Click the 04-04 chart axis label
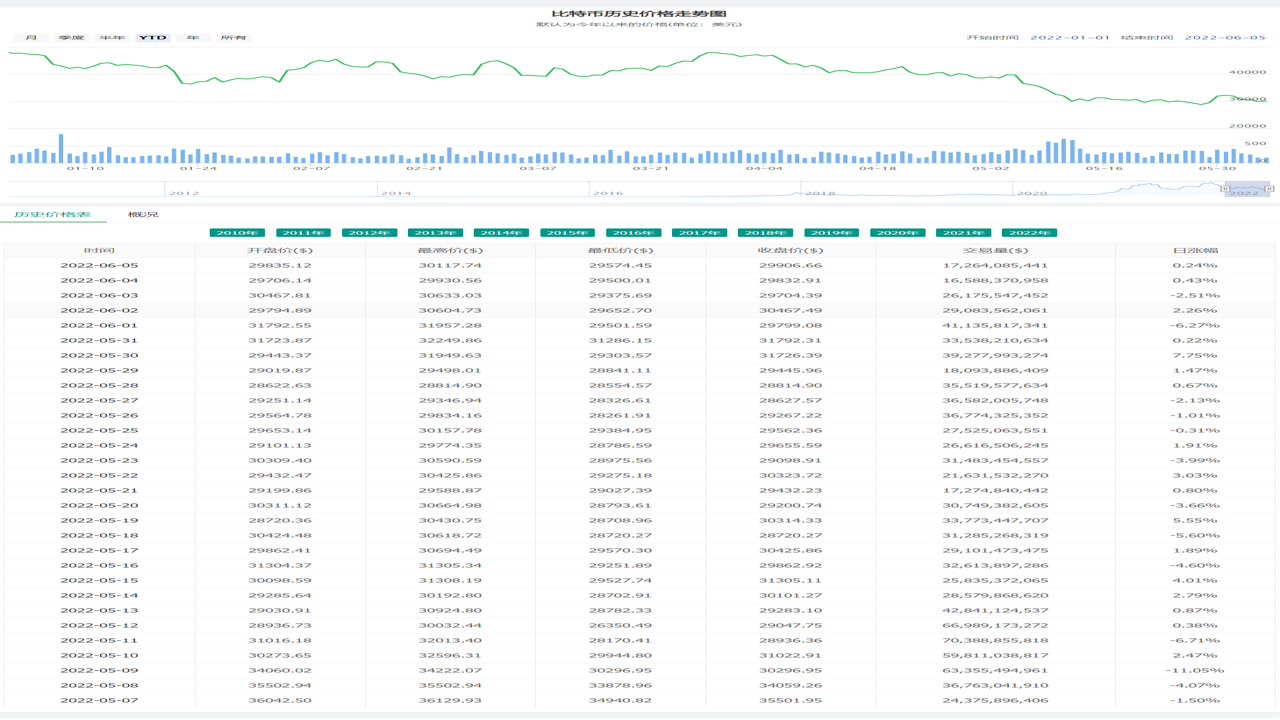Image resolution: width=1280 pixels, height=720 pixels. [x=764, y=168]
